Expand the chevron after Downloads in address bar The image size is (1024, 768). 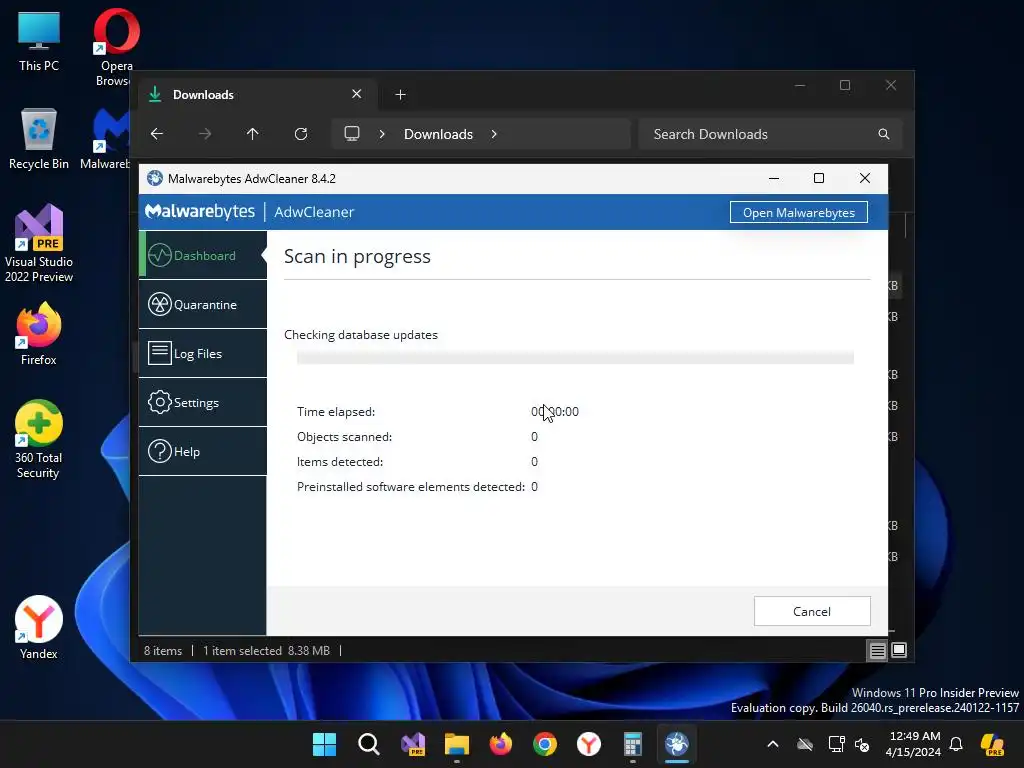pyautogui.click(x=494, y=134)
